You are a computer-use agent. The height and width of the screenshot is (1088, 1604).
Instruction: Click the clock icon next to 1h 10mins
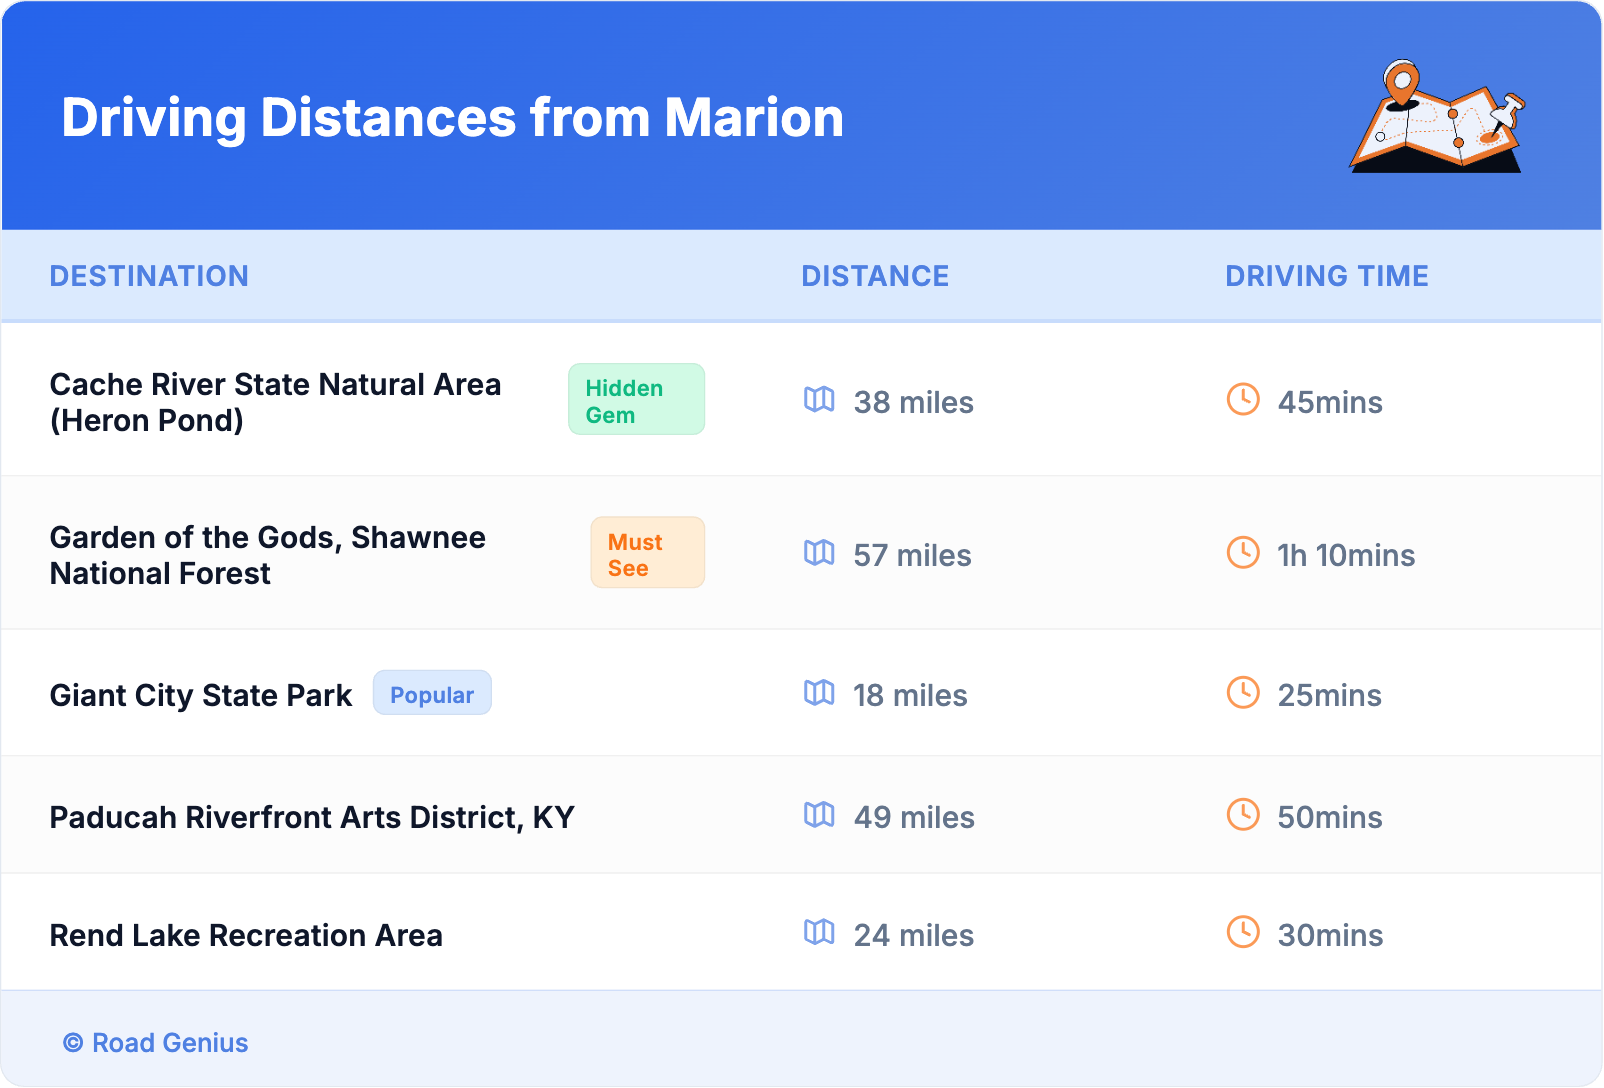pyautogui.click(x=1243, y=553)
